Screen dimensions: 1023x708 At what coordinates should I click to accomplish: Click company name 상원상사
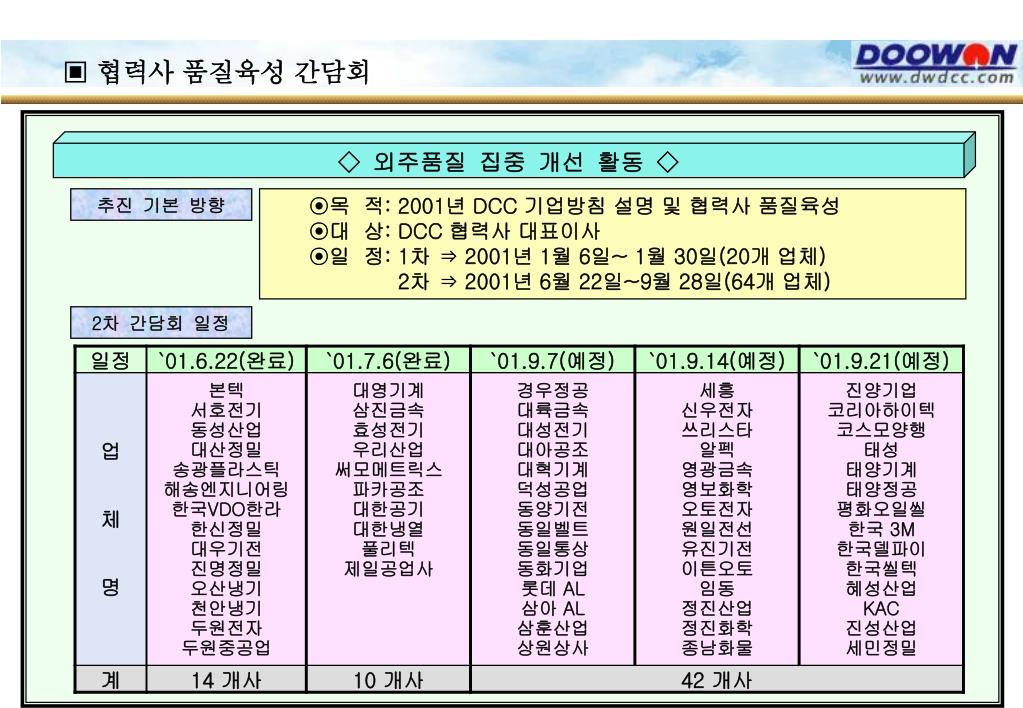553,647
